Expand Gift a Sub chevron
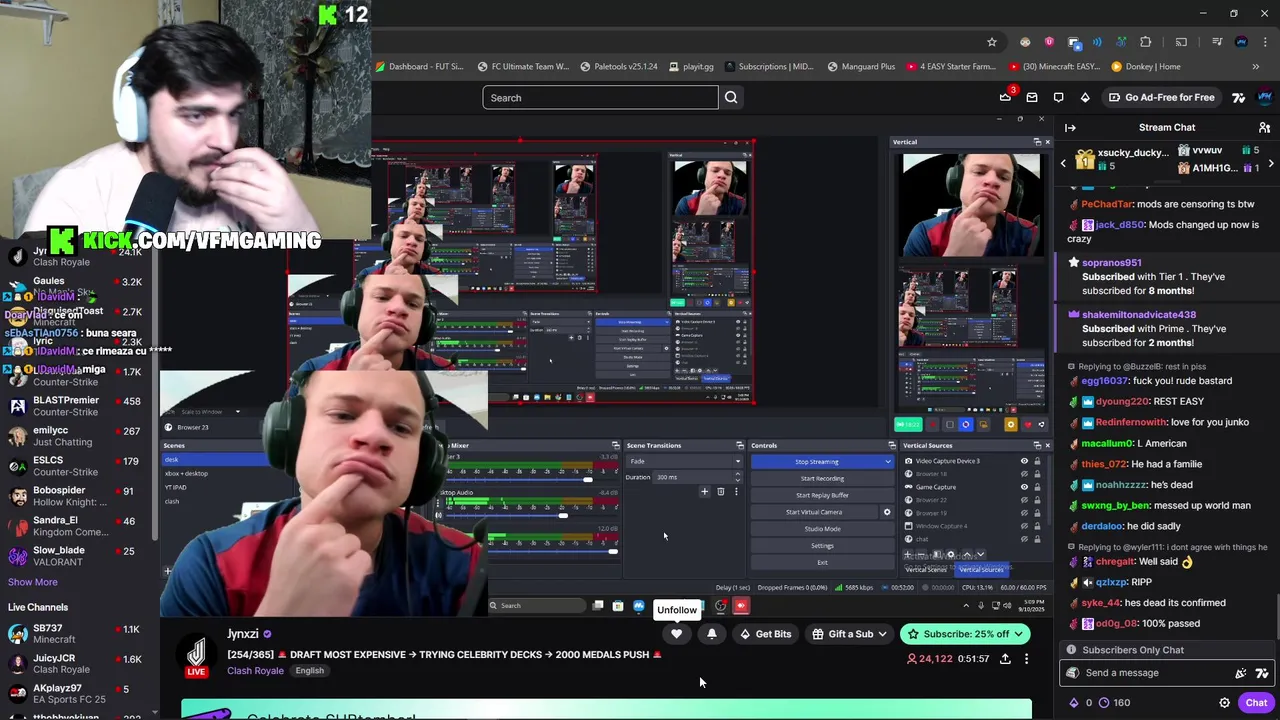The height and width of the screenshot is (720, 1280). click(882, 634)
